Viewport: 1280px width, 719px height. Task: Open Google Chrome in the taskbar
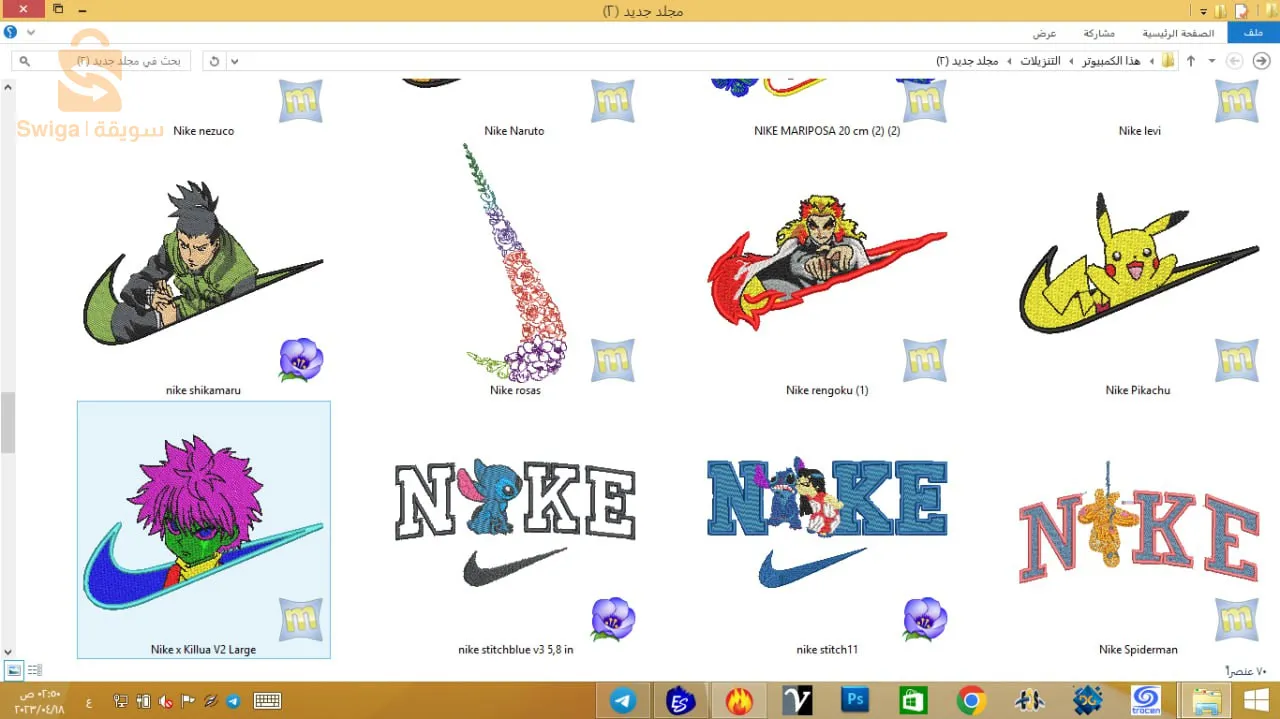click(971, 701)
